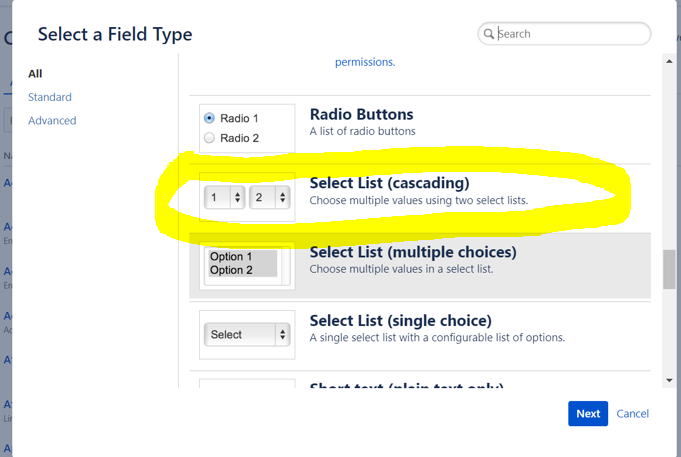Click the scrollbar up arrow in the field list
The height and width of the screenshot is (457, 681).
tap(669, 62)
